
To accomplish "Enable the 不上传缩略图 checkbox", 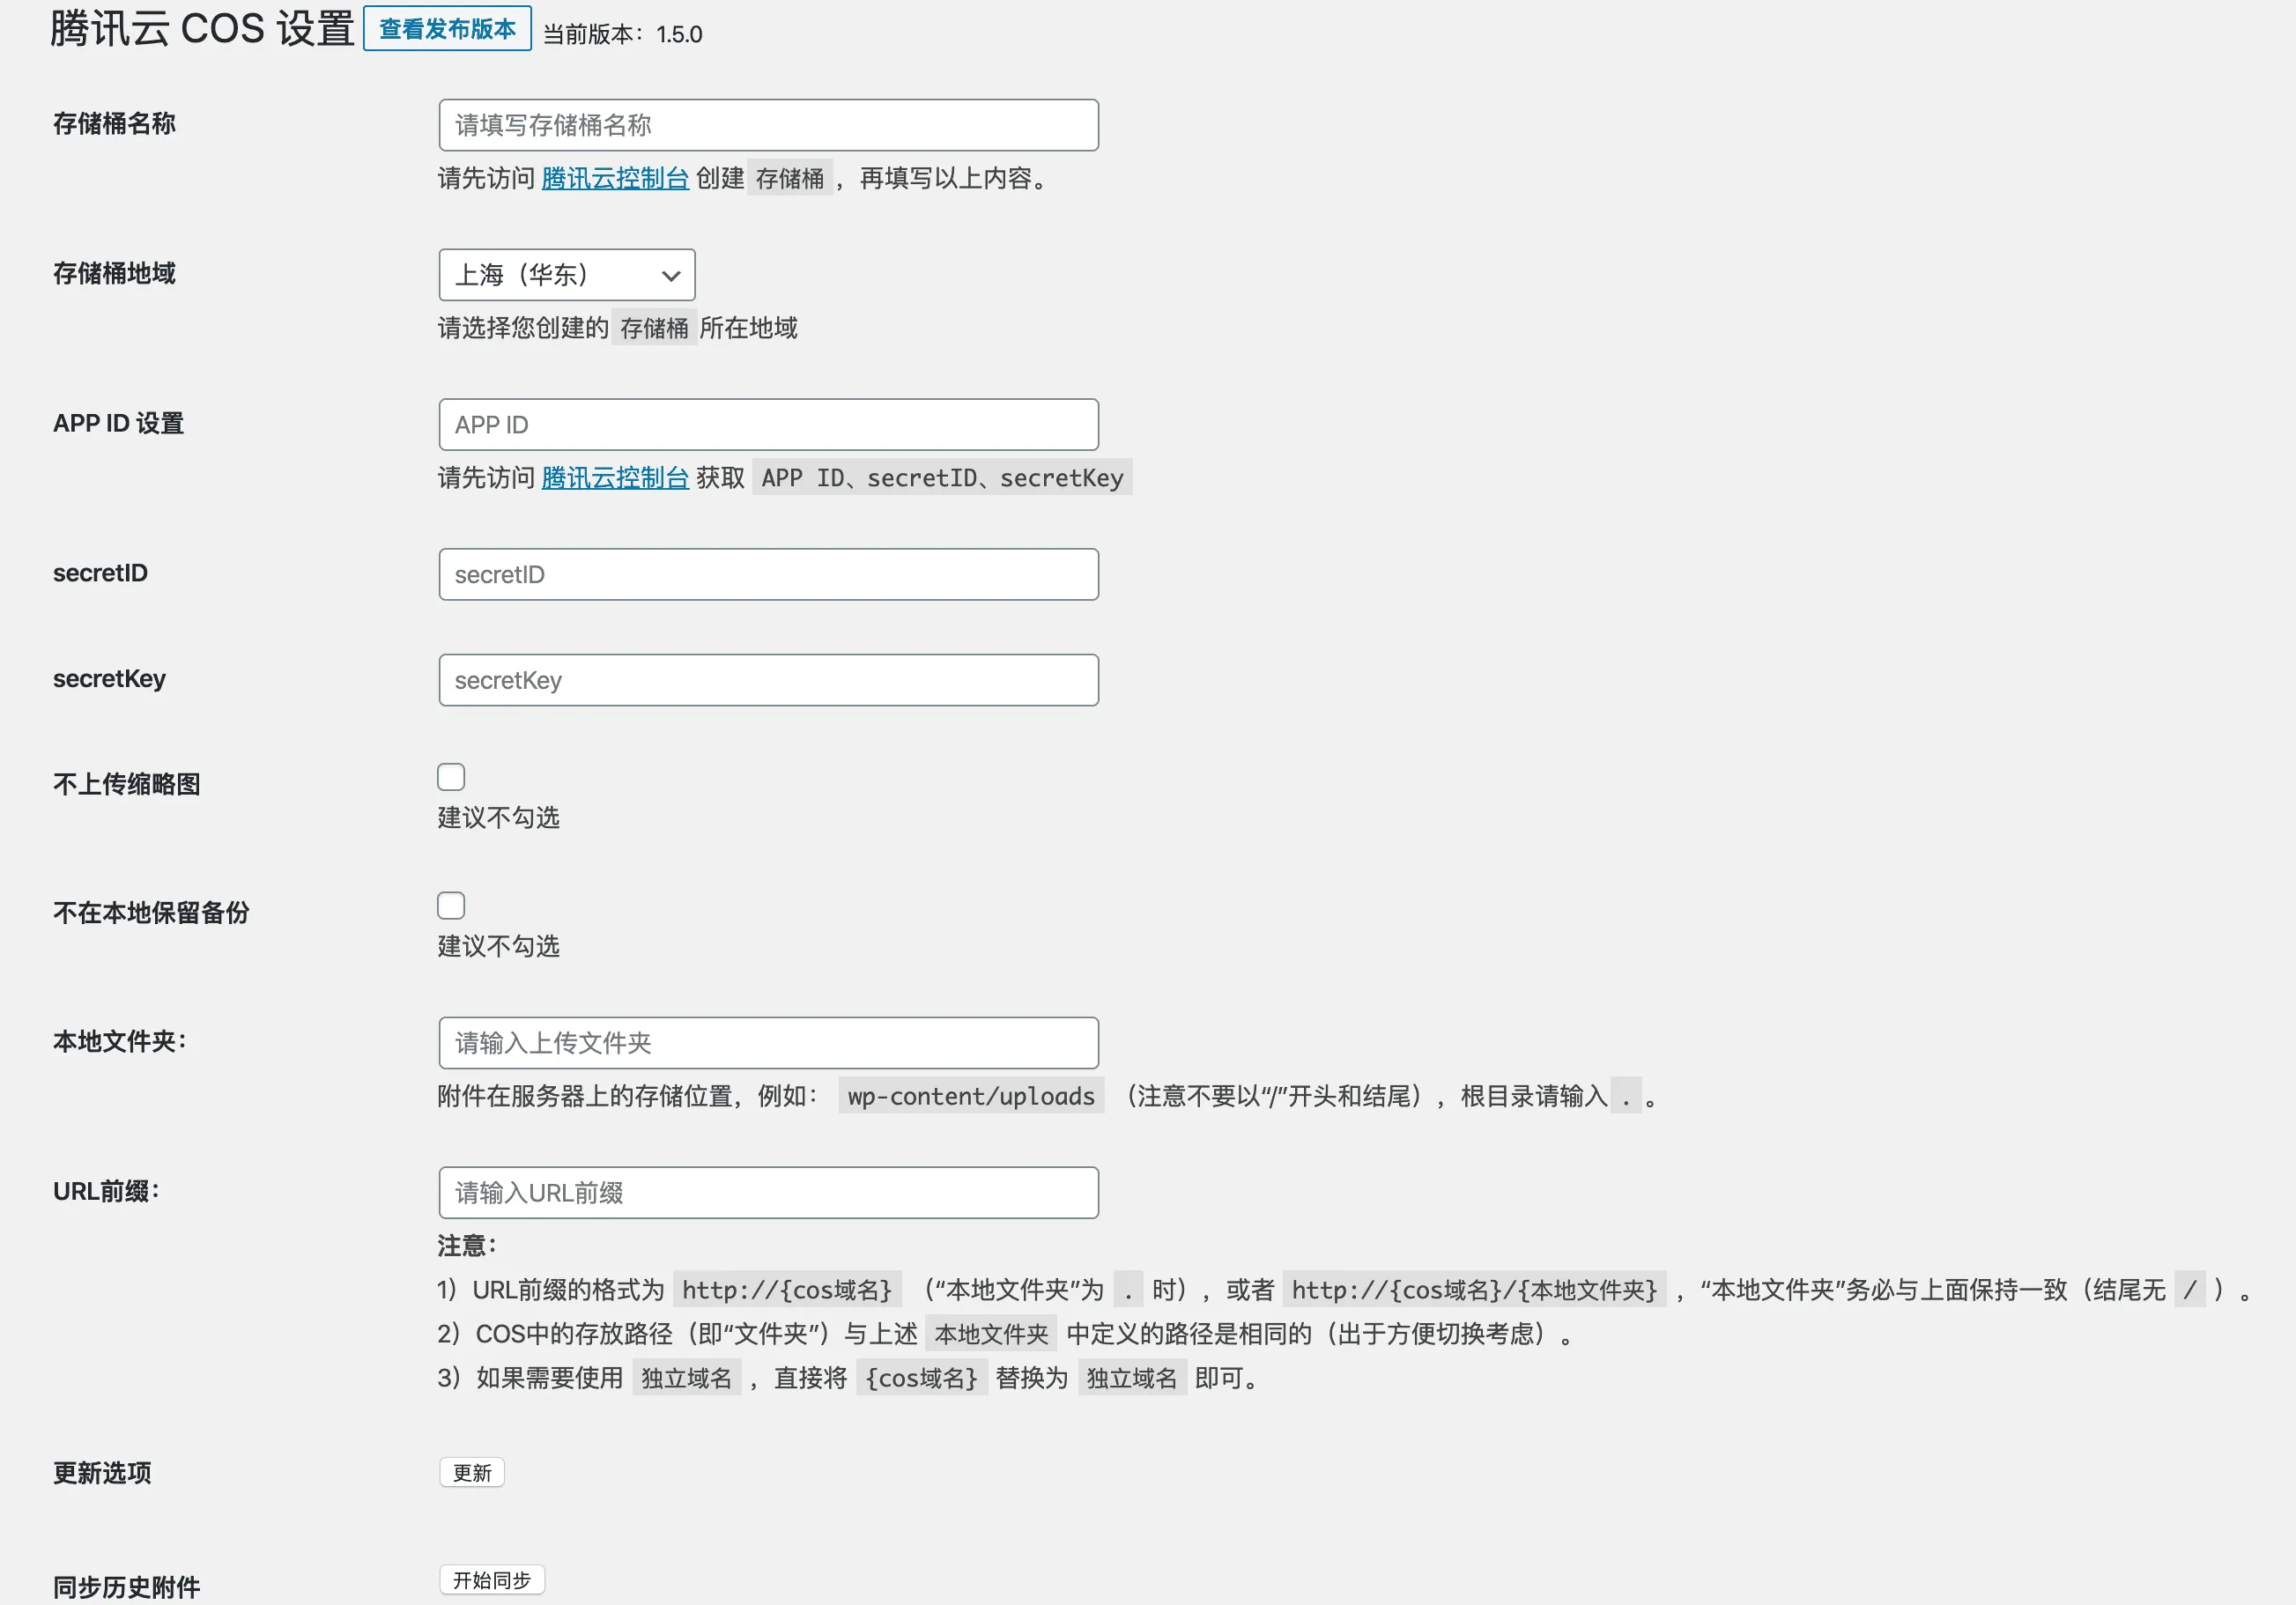I will [x=451, y=777].
